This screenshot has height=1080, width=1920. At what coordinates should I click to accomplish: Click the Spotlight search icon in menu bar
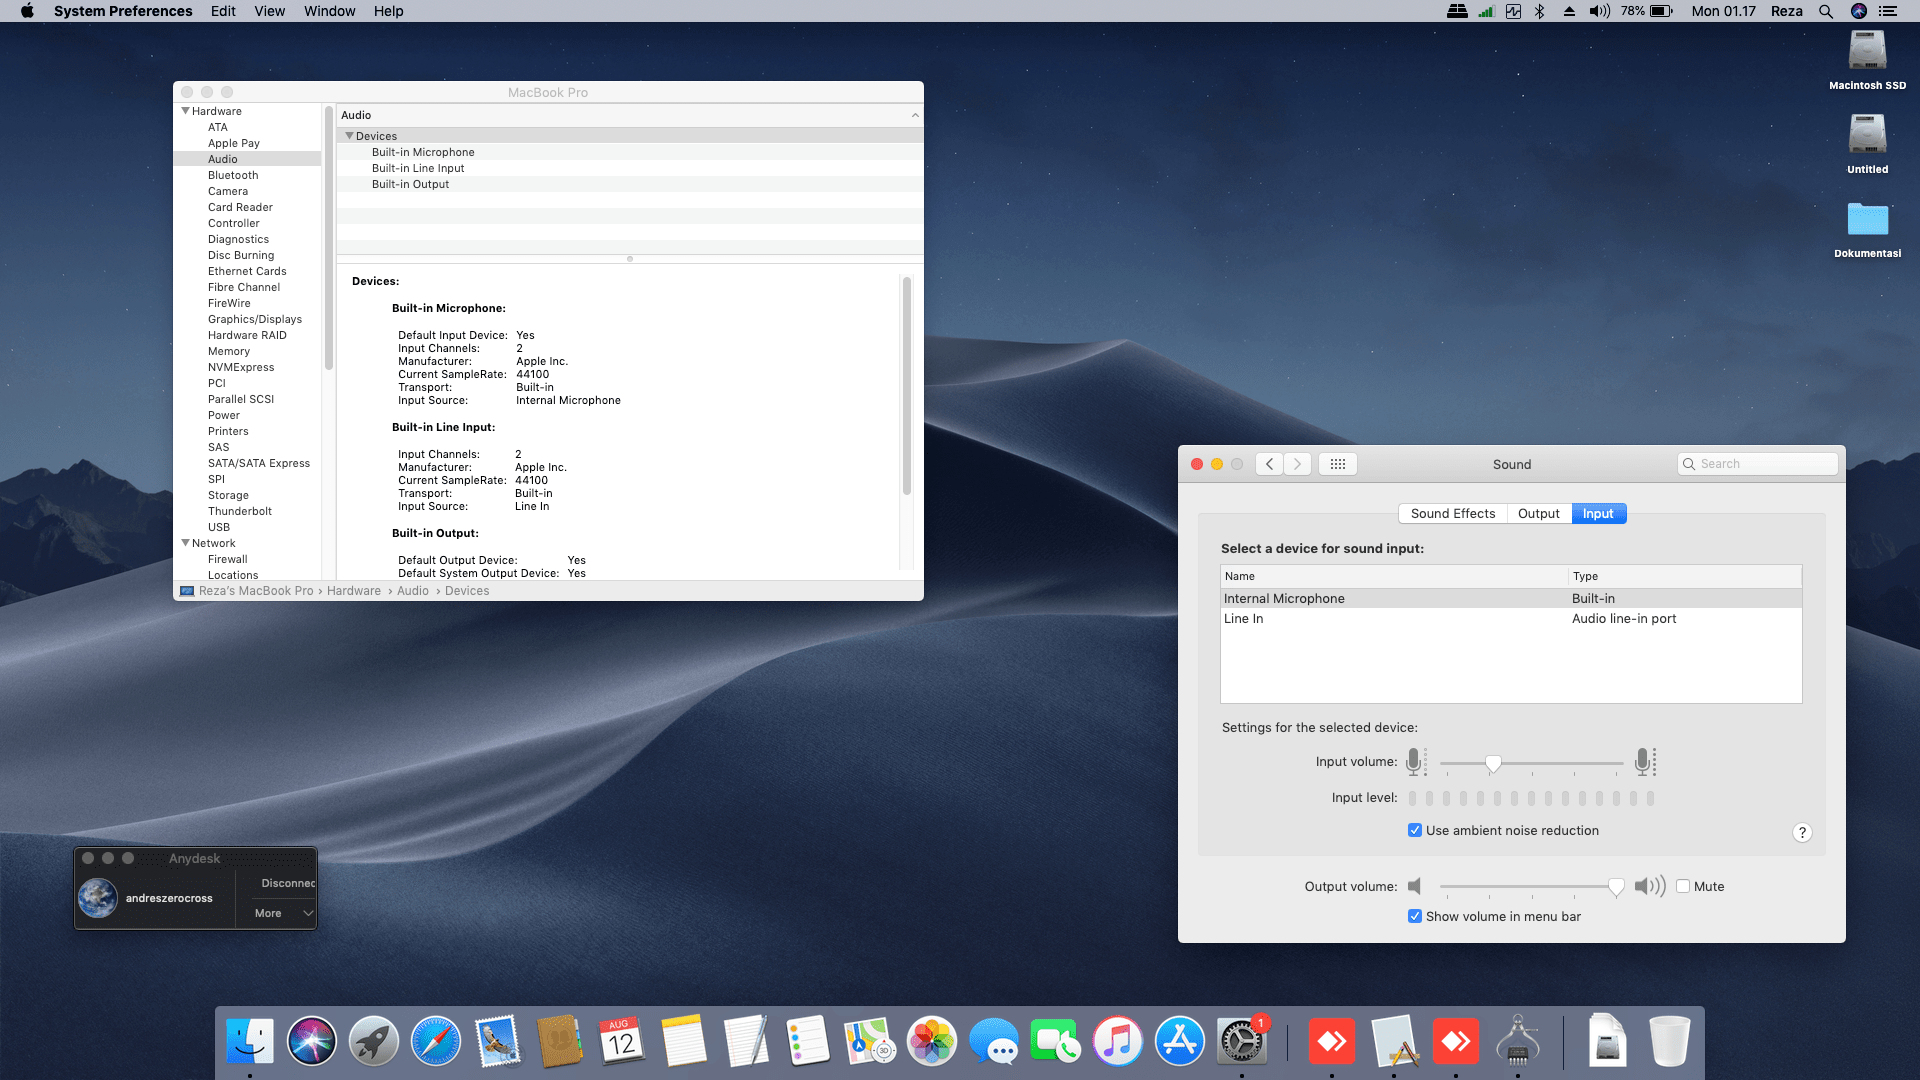coord(1825,11)
